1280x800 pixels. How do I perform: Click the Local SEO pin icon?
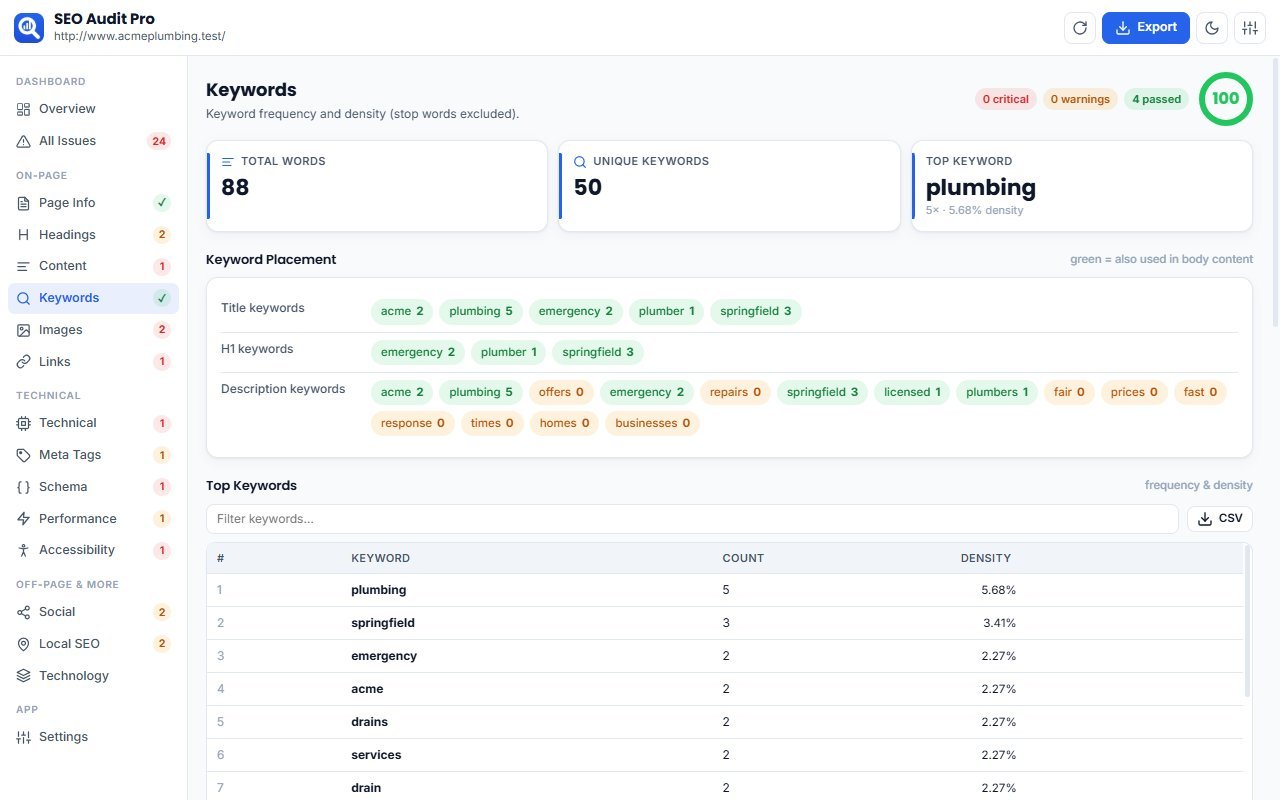click(24, 644)
